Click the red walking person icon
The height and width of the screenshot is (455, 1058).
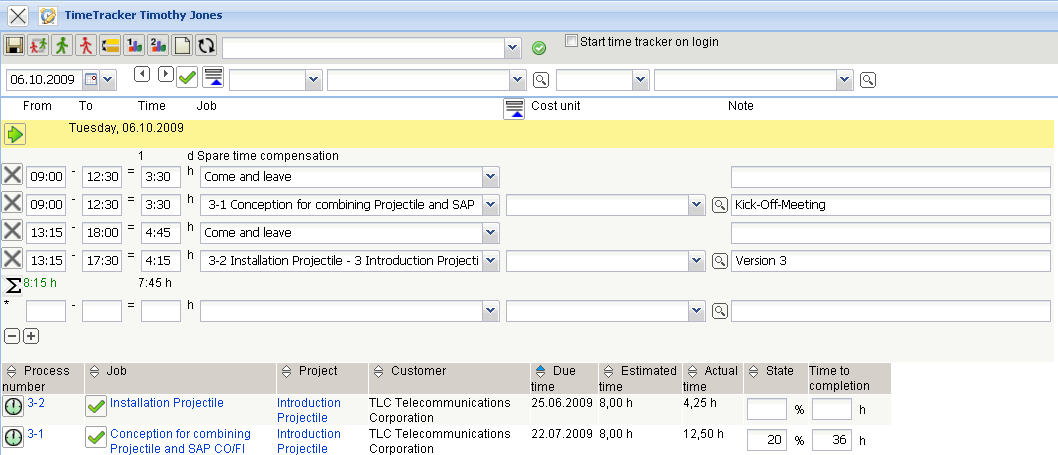click(86, 46)
